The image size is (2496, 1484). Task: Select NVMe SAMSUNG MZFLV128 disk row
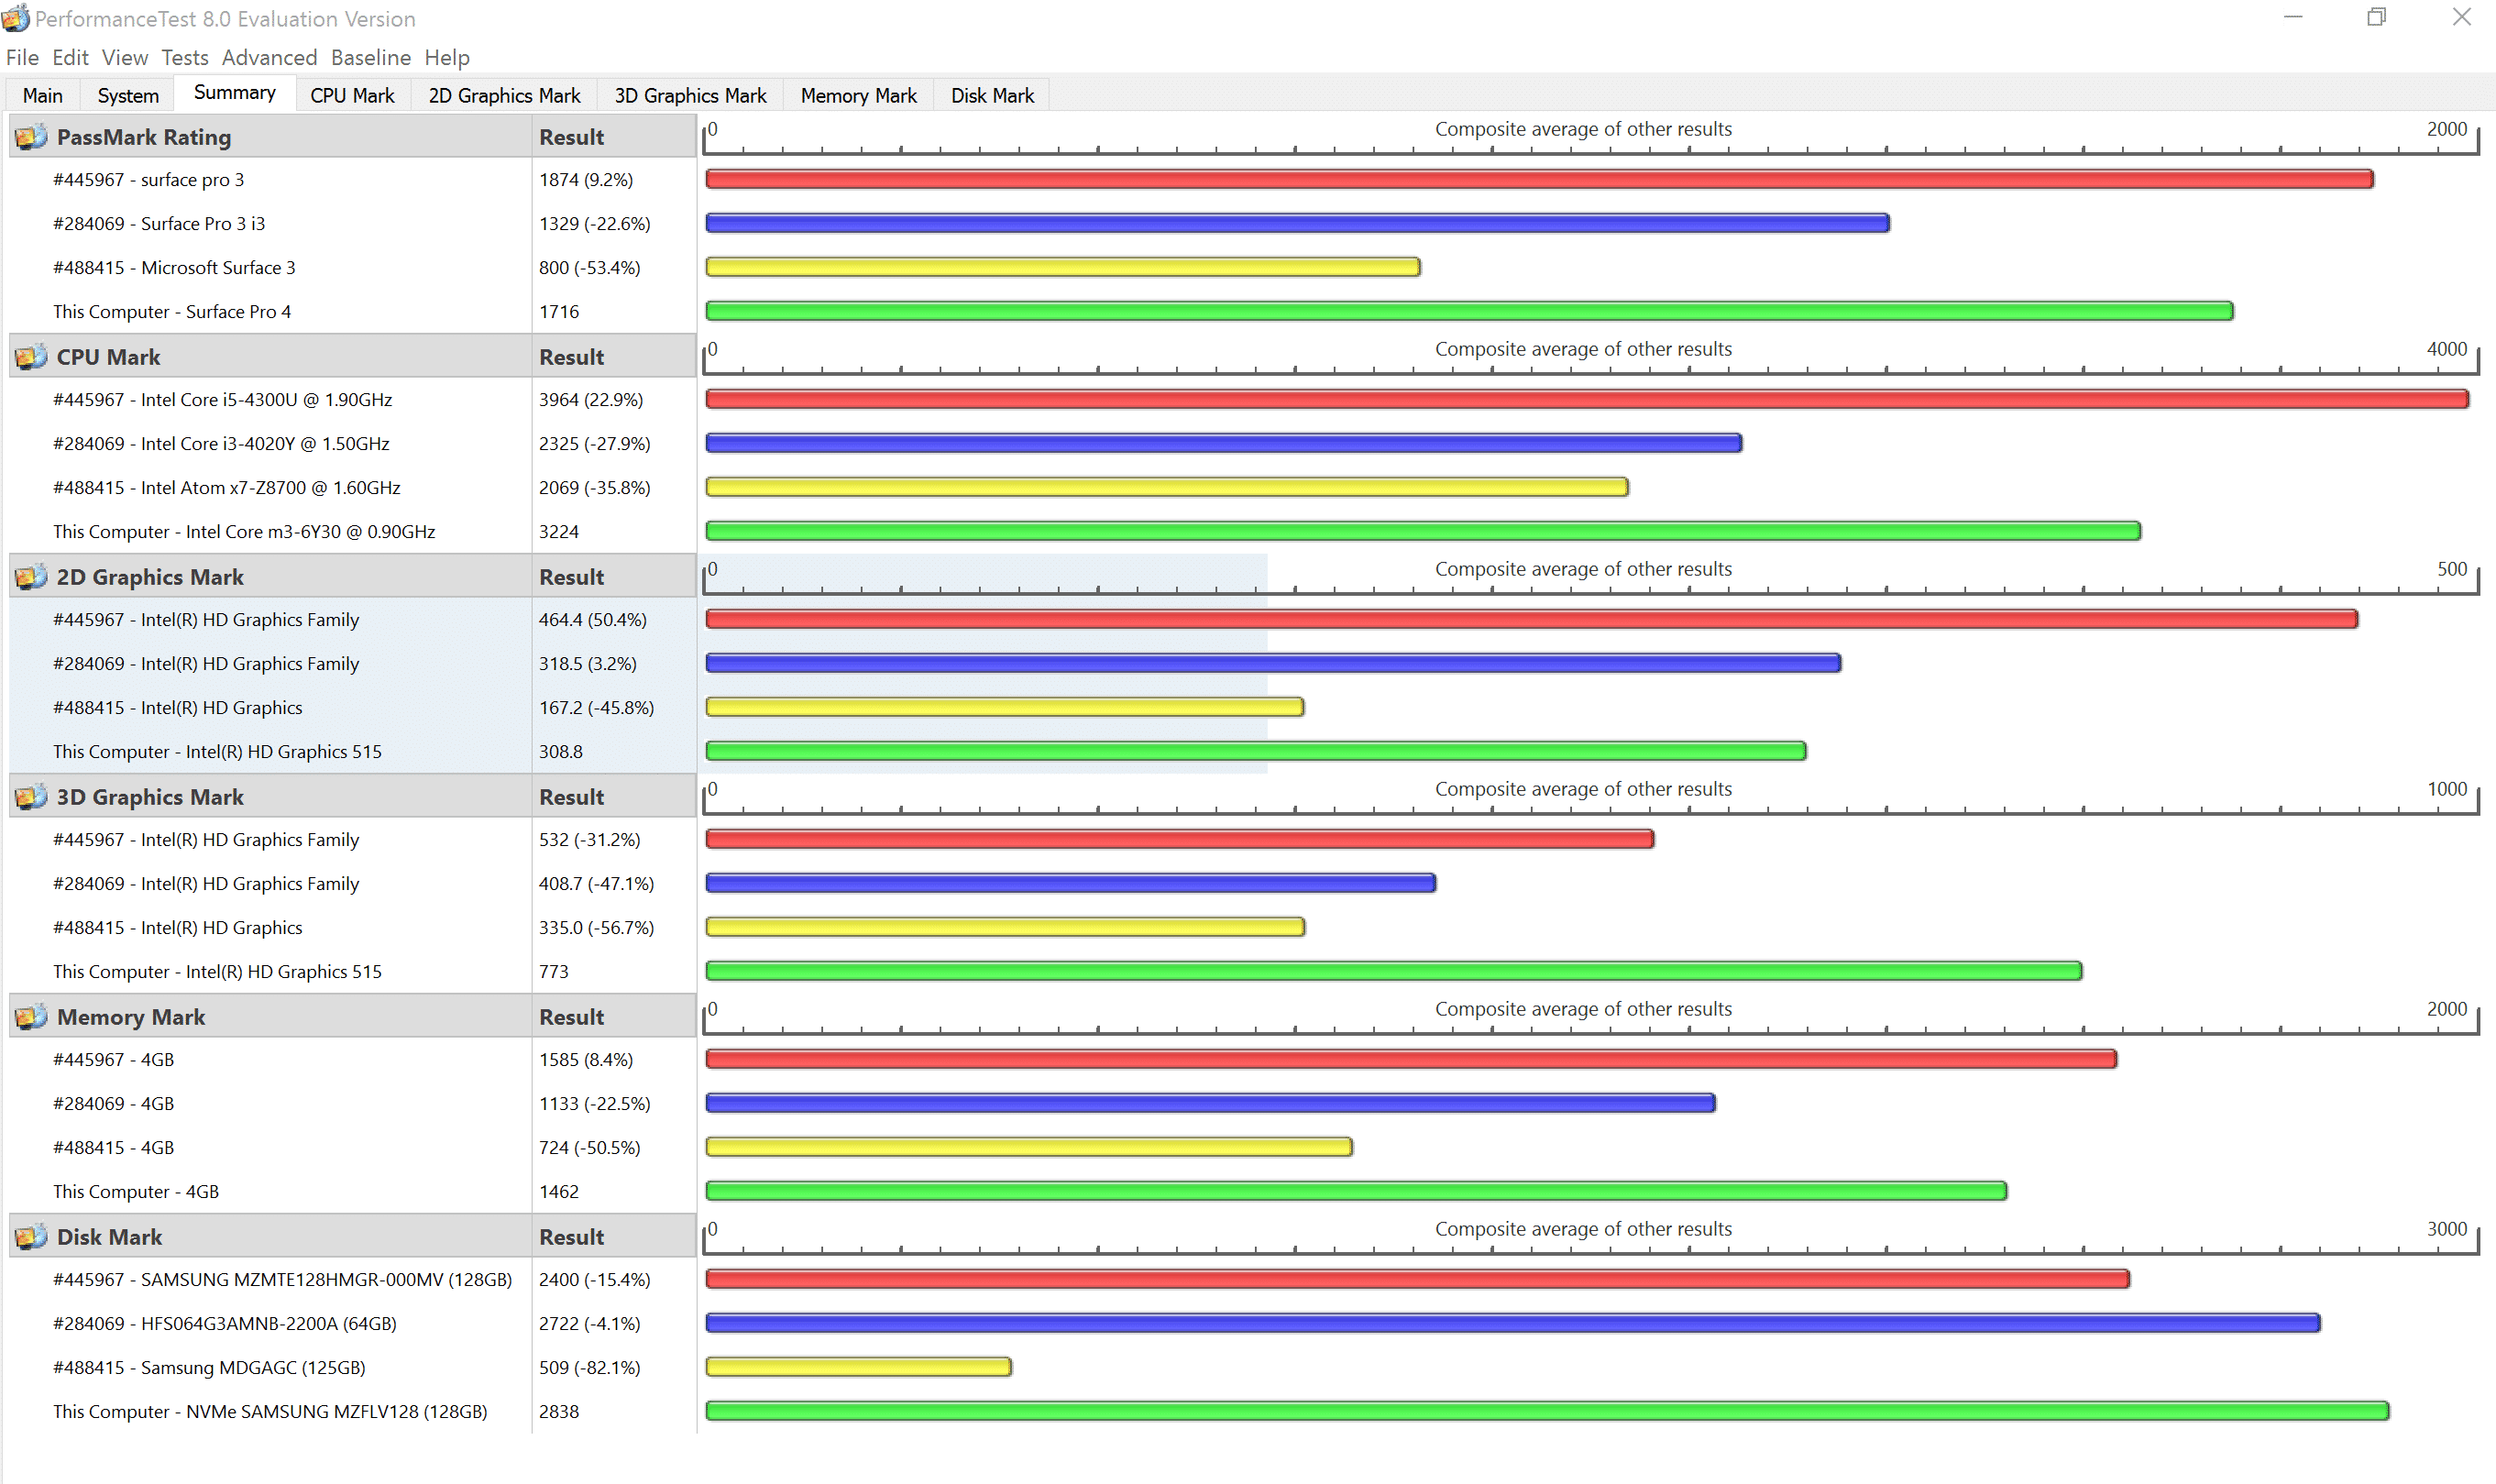click(352, 1412)
